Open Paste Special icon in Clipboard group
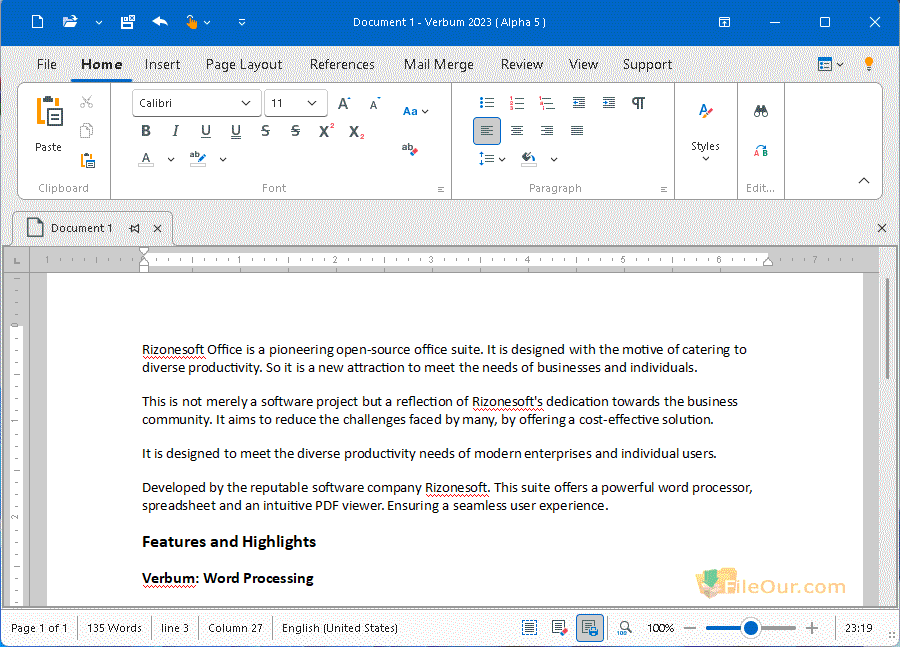900x647 pixels. point(88,160)
